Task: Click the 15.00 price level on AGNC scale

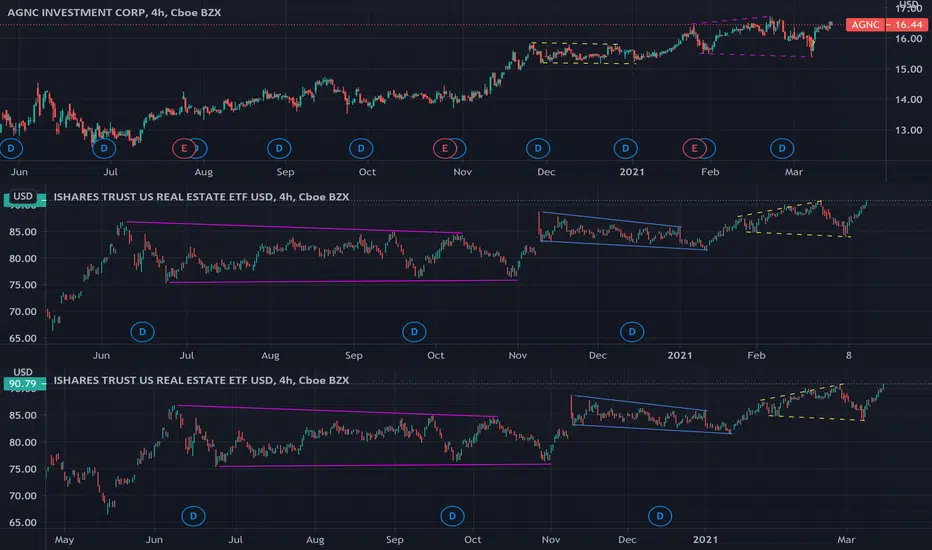Action: click(908, 69)
